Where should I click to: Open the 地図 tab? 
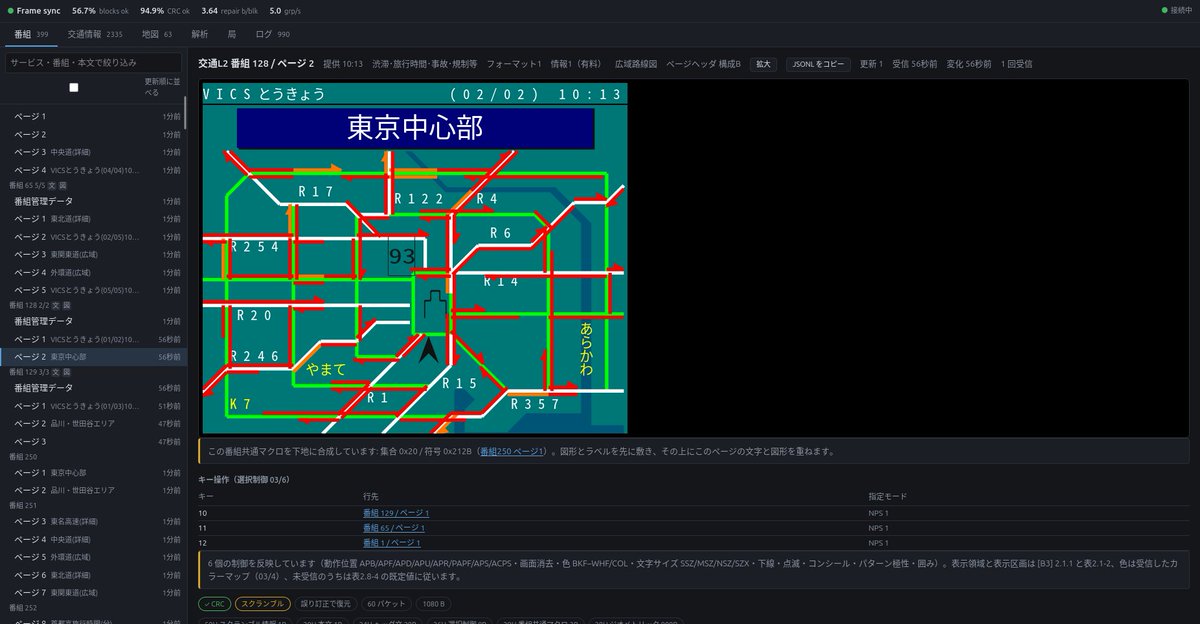157,34
